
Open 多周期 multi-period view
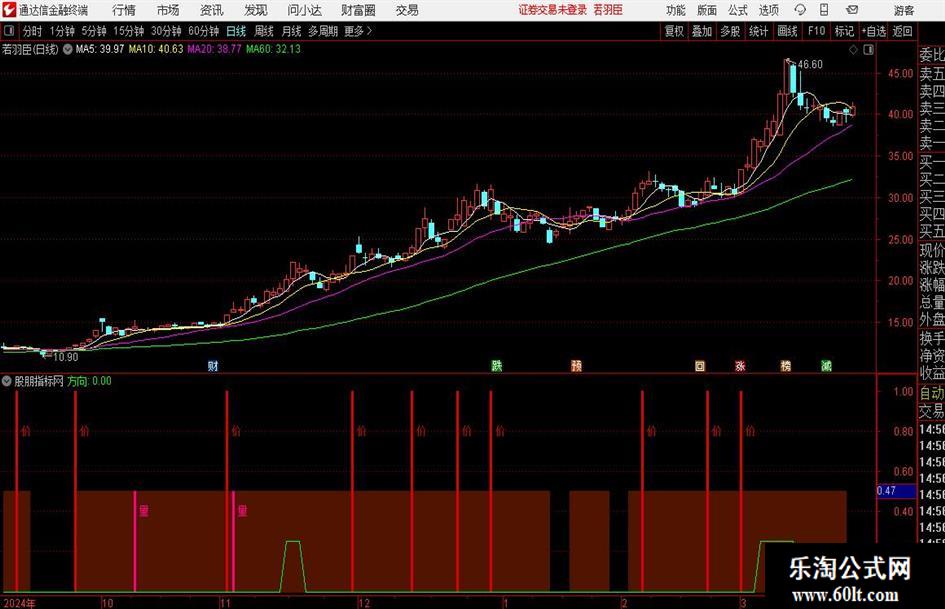[x=323, y=31]
